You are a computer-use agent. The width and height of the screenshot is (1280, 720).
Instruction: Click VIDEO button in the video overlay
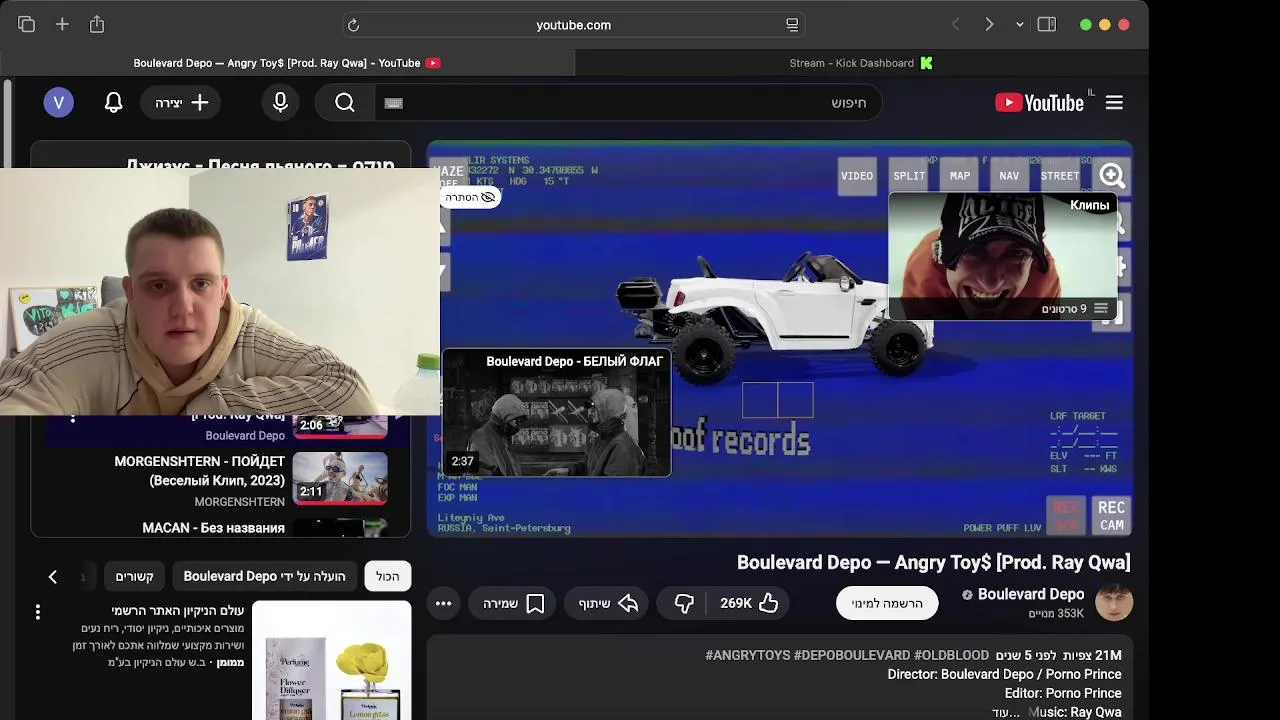pyautogui.click(x=857, y=176)
